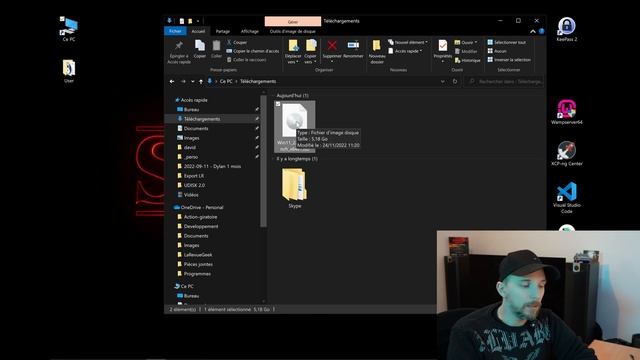Collapse the ribbon with chevron
This screenshot has width=640, height=360.
(533, 31)
